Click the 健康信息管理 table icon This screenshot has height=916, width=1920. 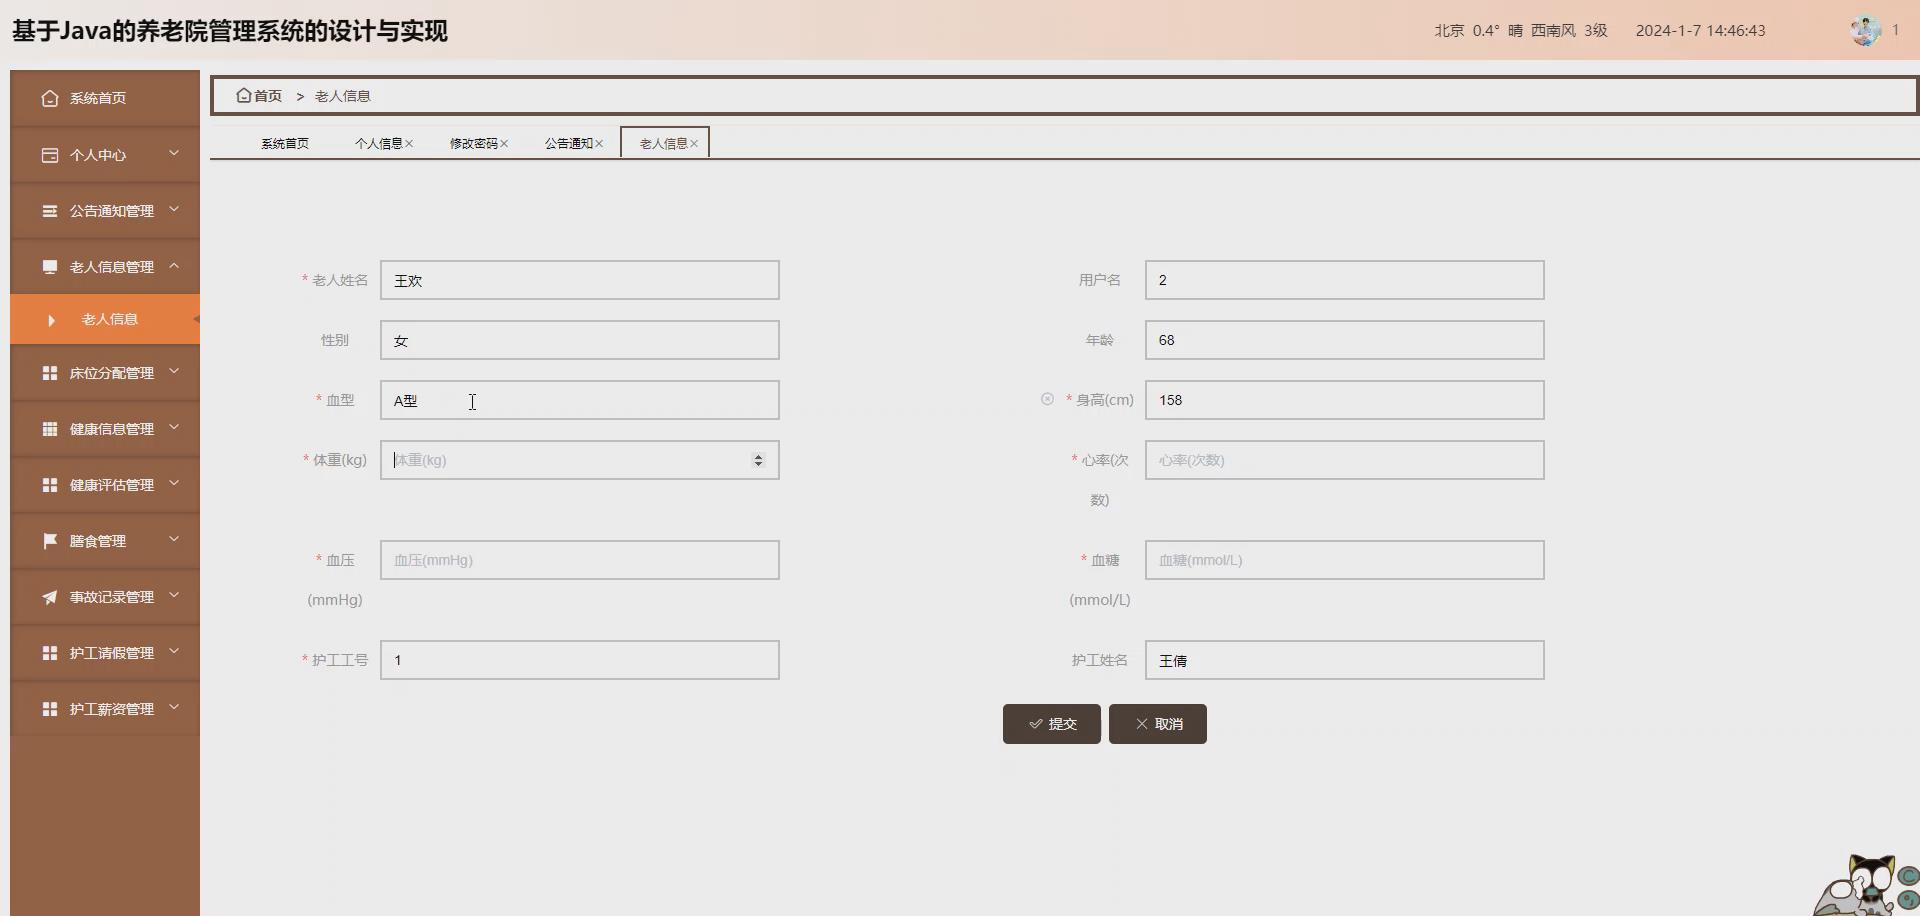point(50,429)
